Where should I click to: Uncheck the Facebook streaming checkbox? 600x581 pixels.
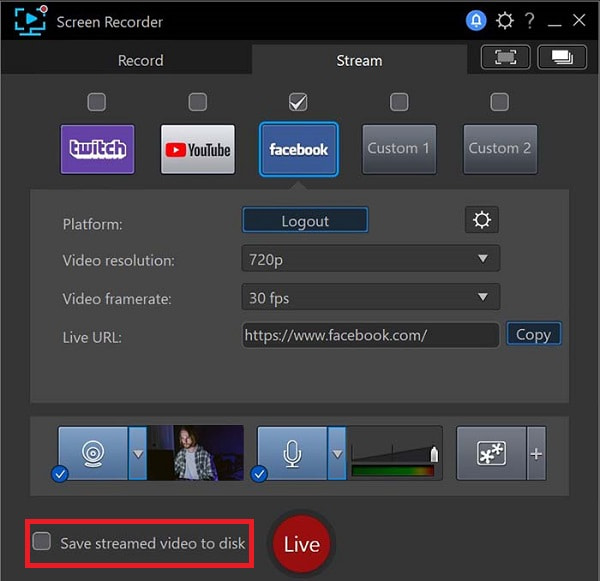pyautogui.click(x=298, y=102)
